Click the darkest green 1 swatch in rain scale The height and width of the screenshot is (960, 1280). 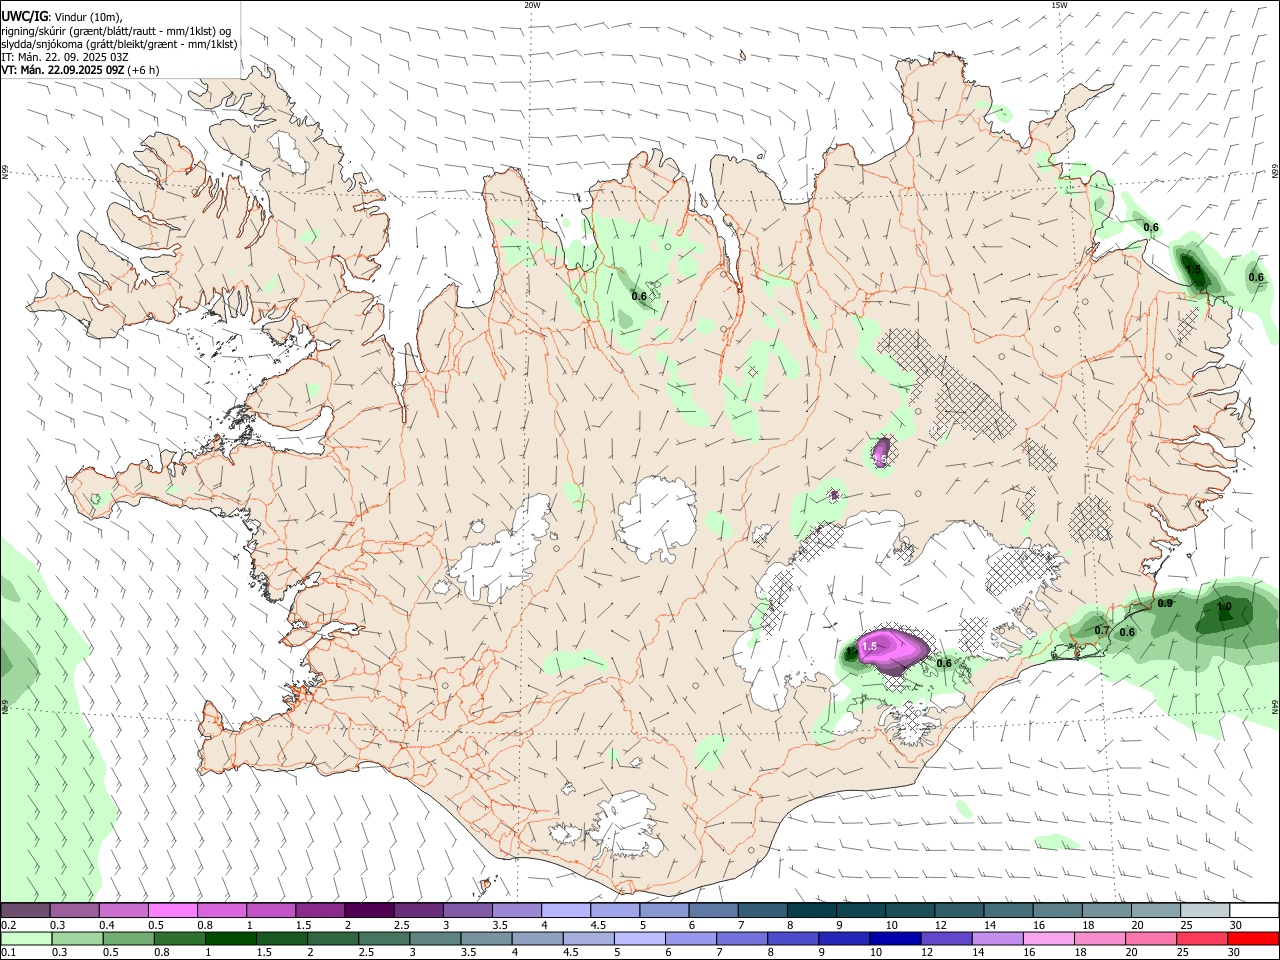pos(230,938)
